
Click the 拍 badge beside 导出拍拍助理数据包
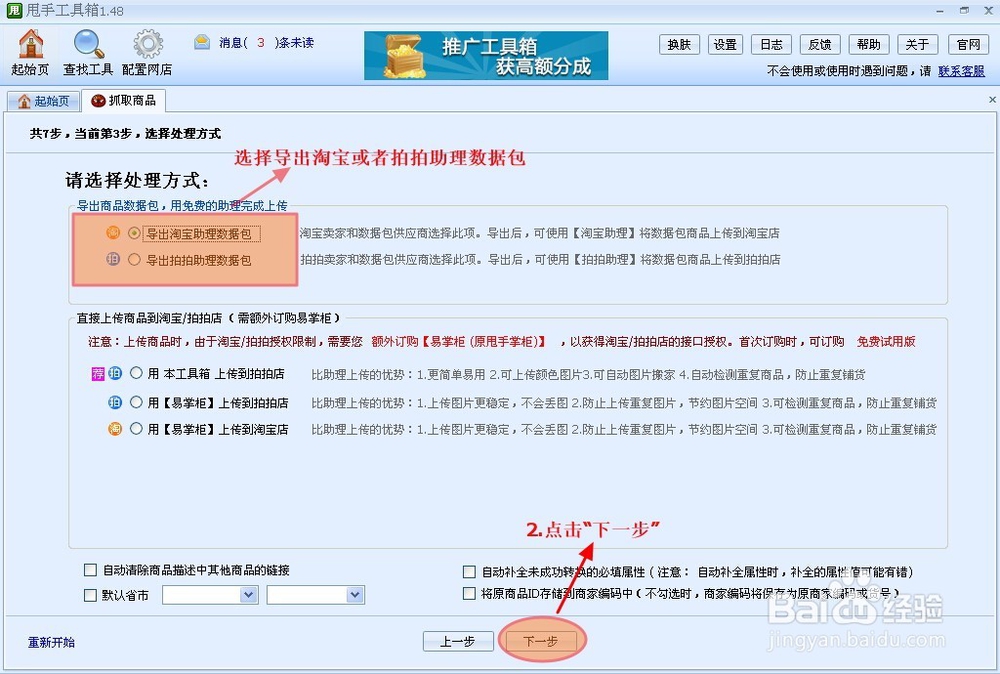coord(113,259)
